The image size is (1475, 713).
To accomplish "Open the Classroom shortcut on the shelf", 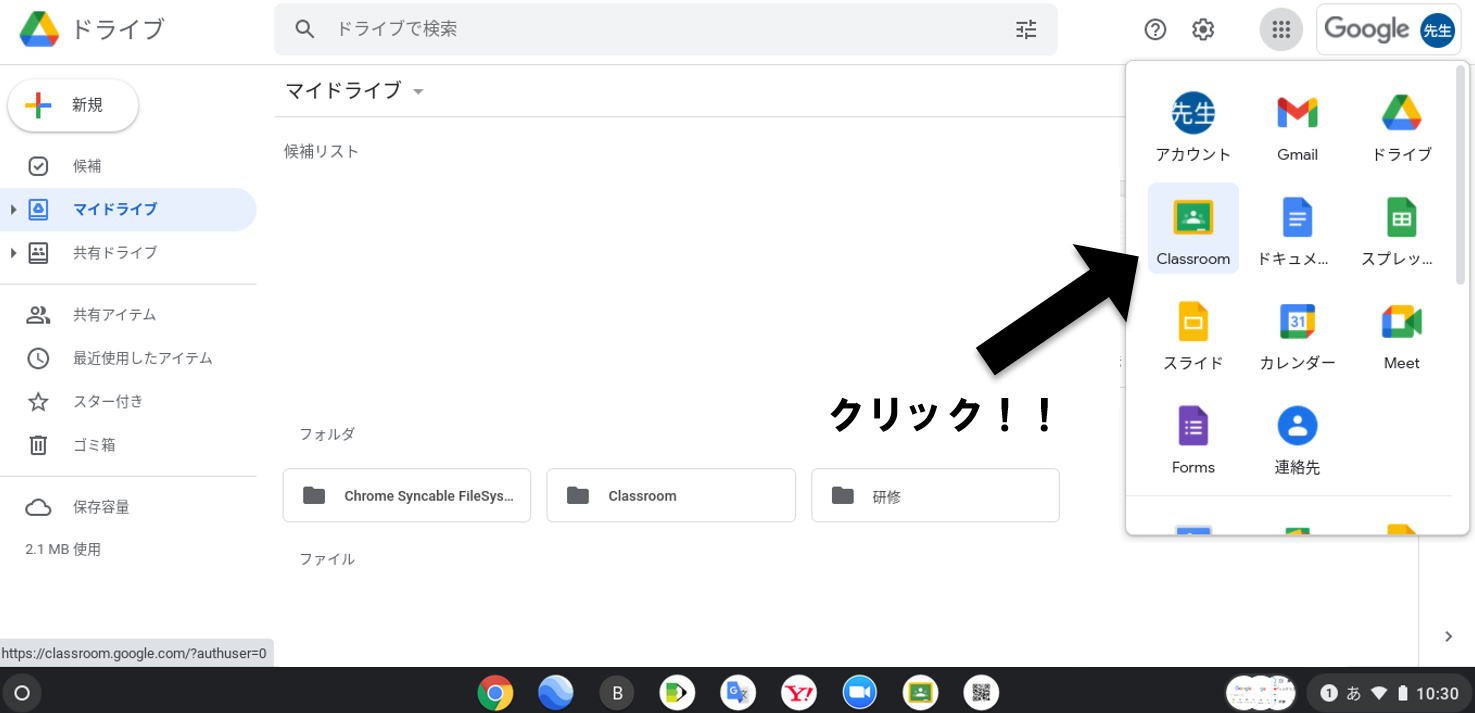I will (x=920, y=692).
